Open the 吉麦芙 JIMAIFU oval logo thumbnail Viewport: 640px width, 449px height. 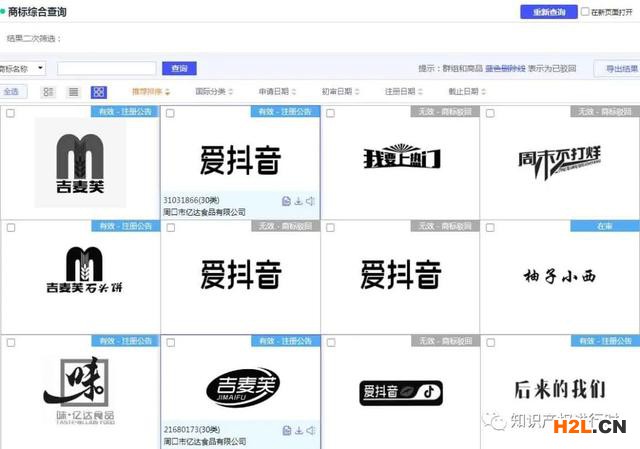(243, 387)
